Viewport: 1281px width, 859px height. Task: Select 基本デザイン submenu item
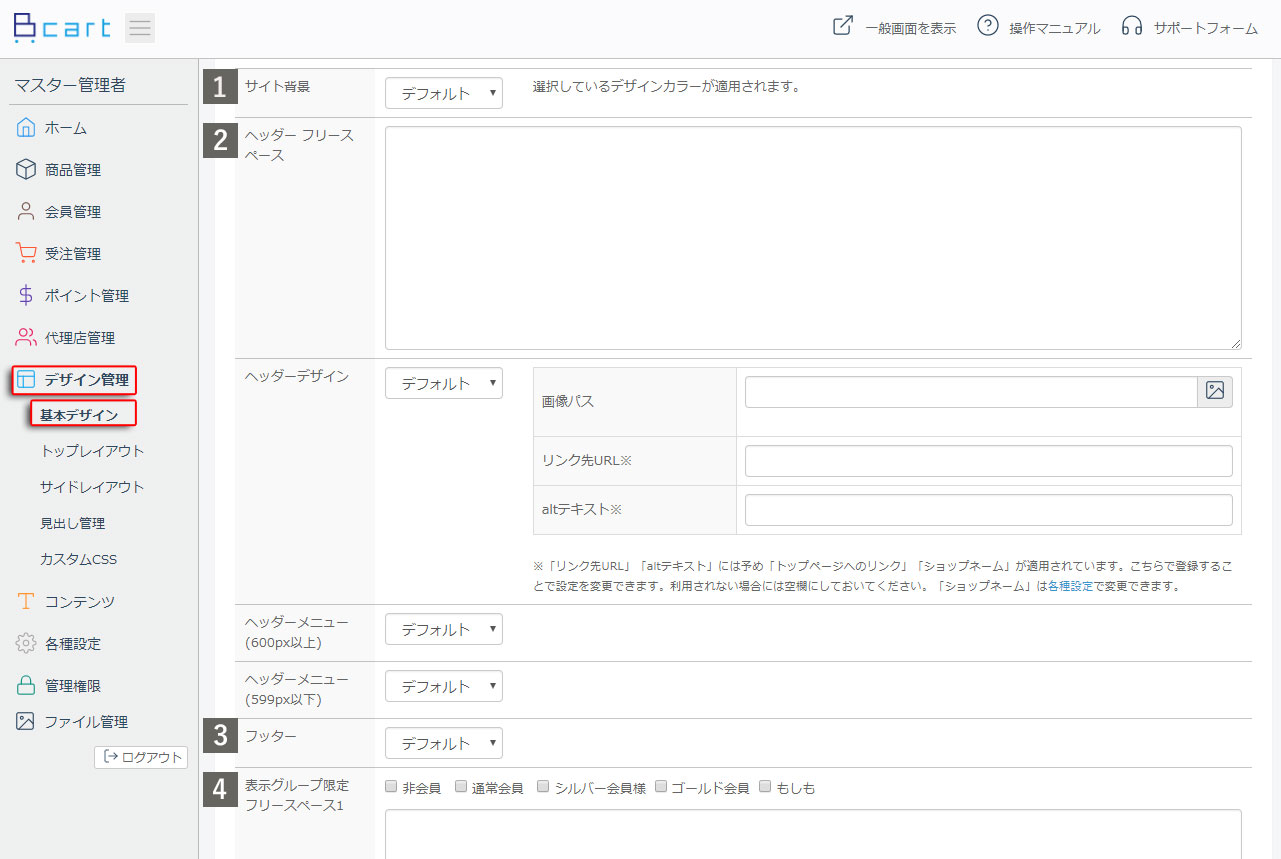[79, 415]
